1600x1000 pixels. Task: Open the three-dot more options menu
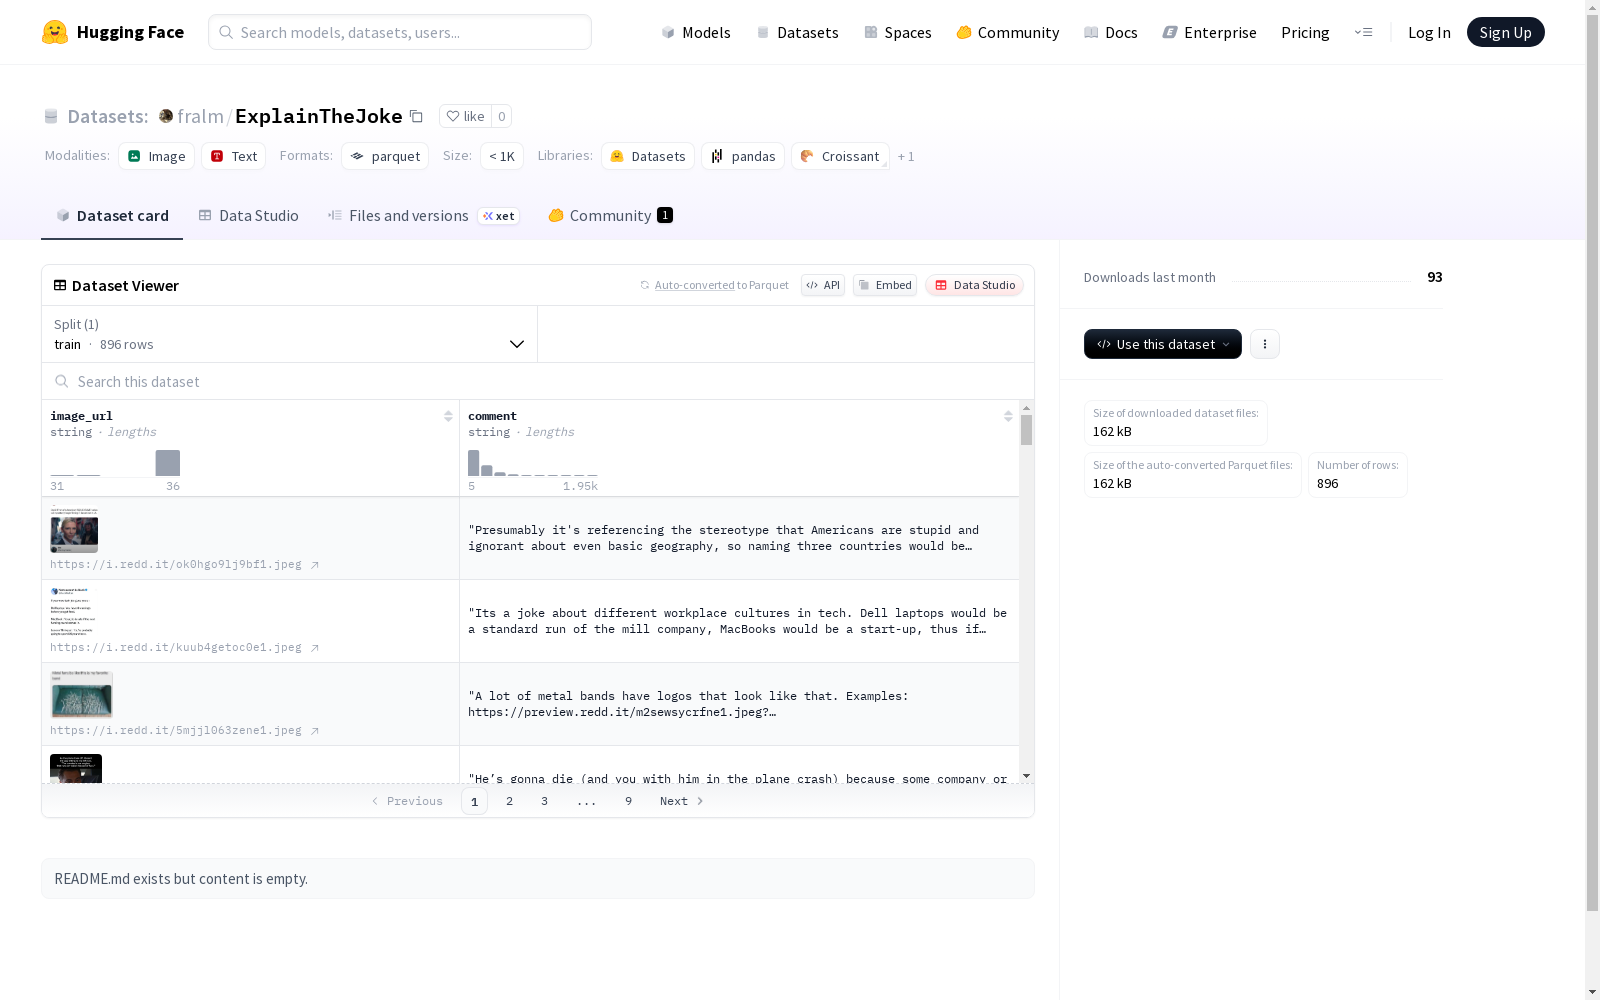tap(1265, 344)
